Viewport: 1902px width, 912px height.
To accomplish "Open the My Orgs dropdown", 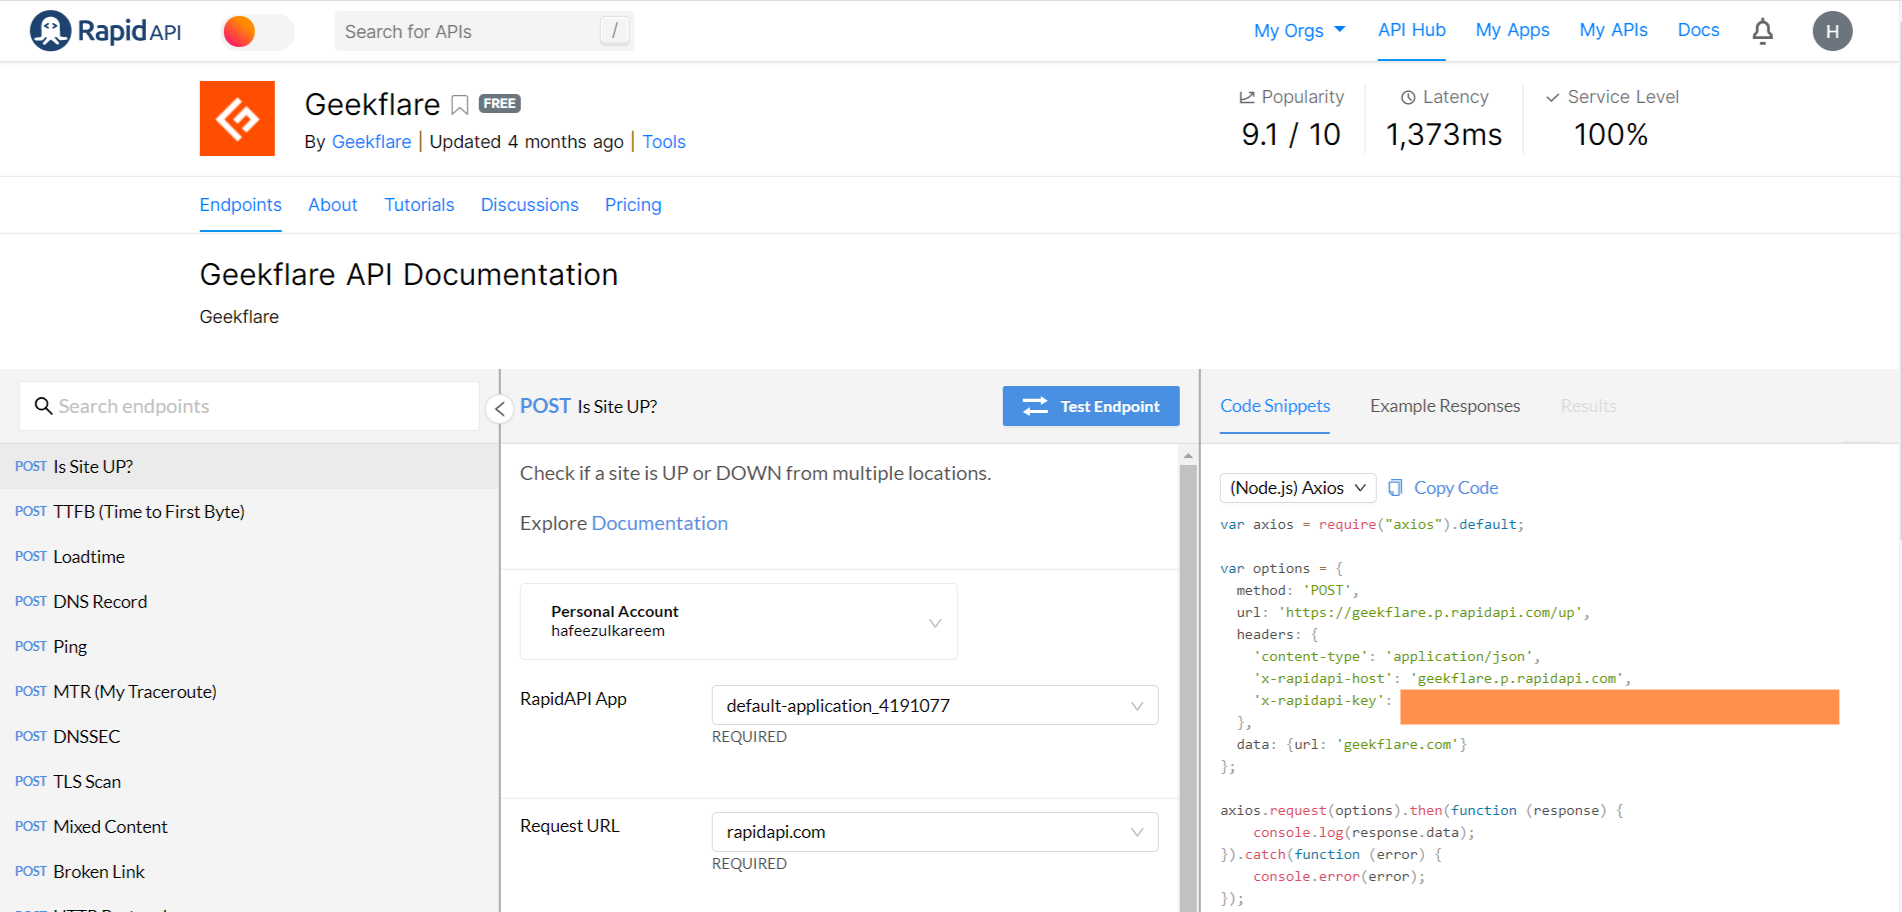I will [1299, 31].
